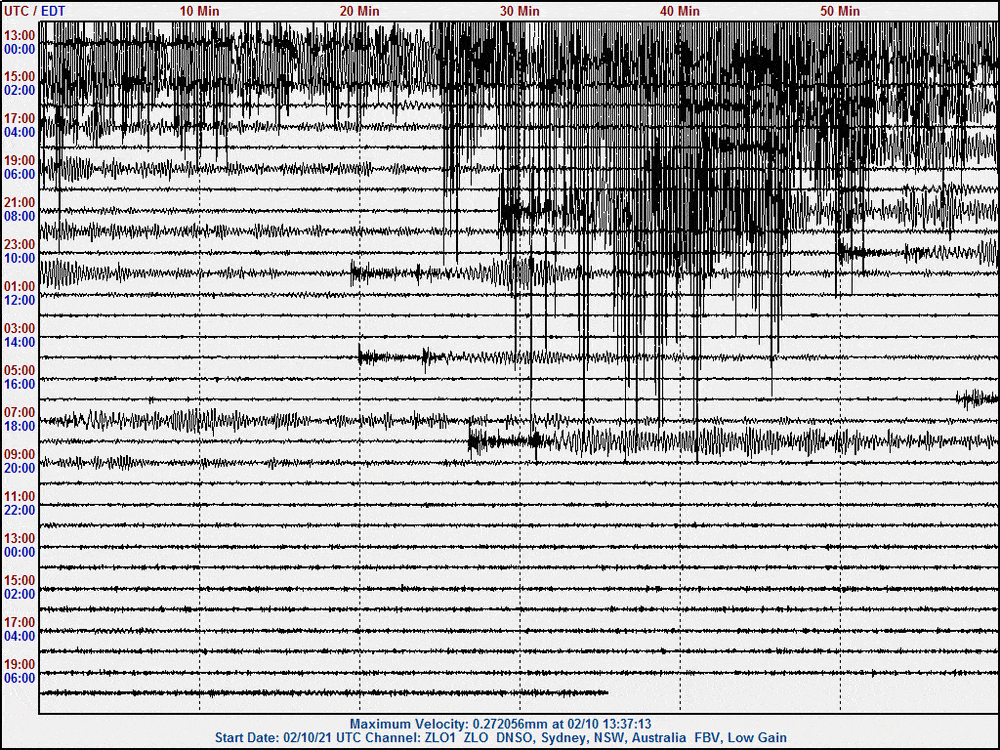This screenshot has width=1000, height=750.
Task: Click the 23:00 UTC row label
Action: click(x=18, y=243)
